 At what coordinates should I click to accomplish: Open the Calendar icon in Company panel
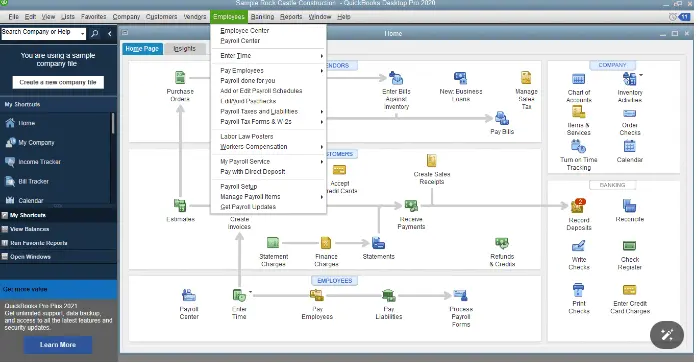[629, 146]
